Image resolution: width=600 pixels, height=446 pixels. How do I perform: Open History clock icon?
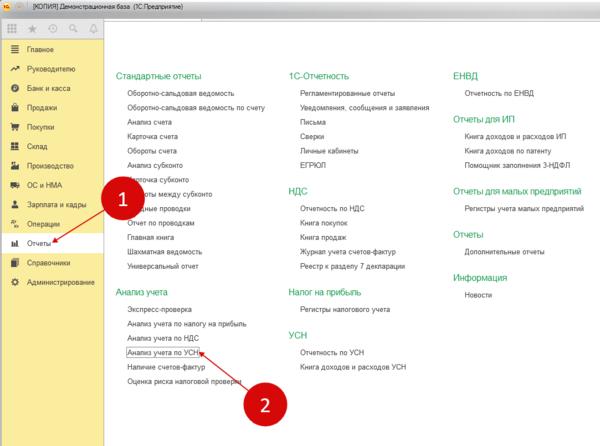[53, 29]
